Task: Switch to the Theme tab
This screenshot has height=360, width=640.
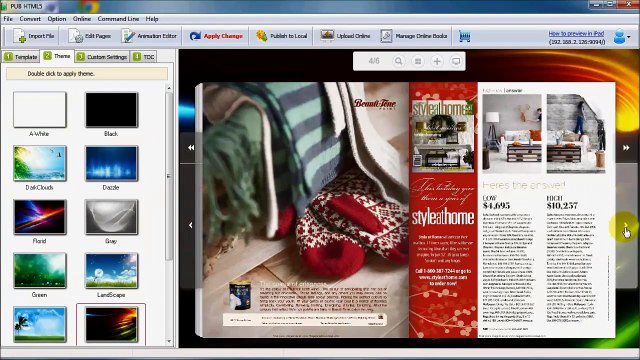Action: 57,56
